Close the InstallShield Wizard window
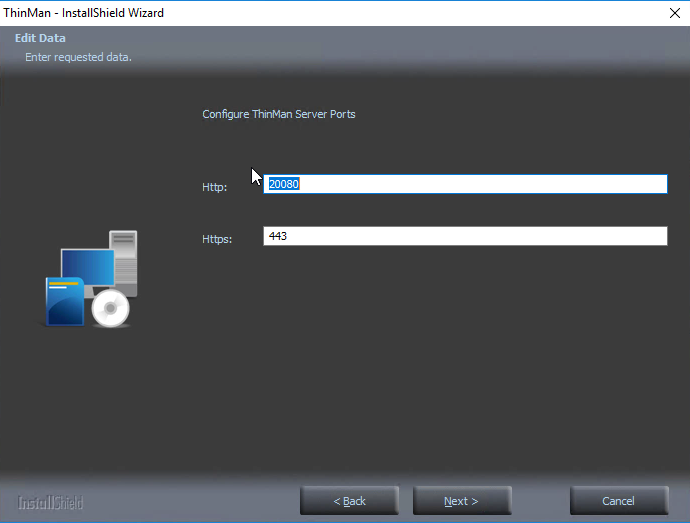Viewport: 690px width, 523px height. 675,13
